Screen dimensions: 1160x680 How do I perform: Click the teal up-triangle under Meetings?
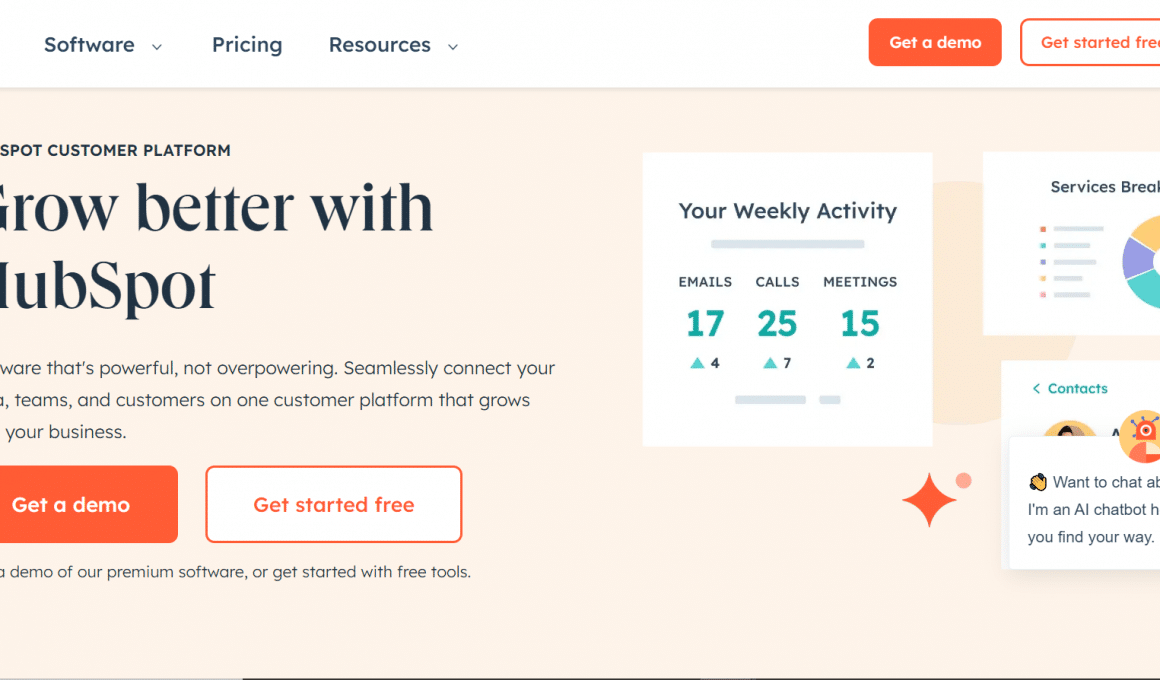[853, 363]
